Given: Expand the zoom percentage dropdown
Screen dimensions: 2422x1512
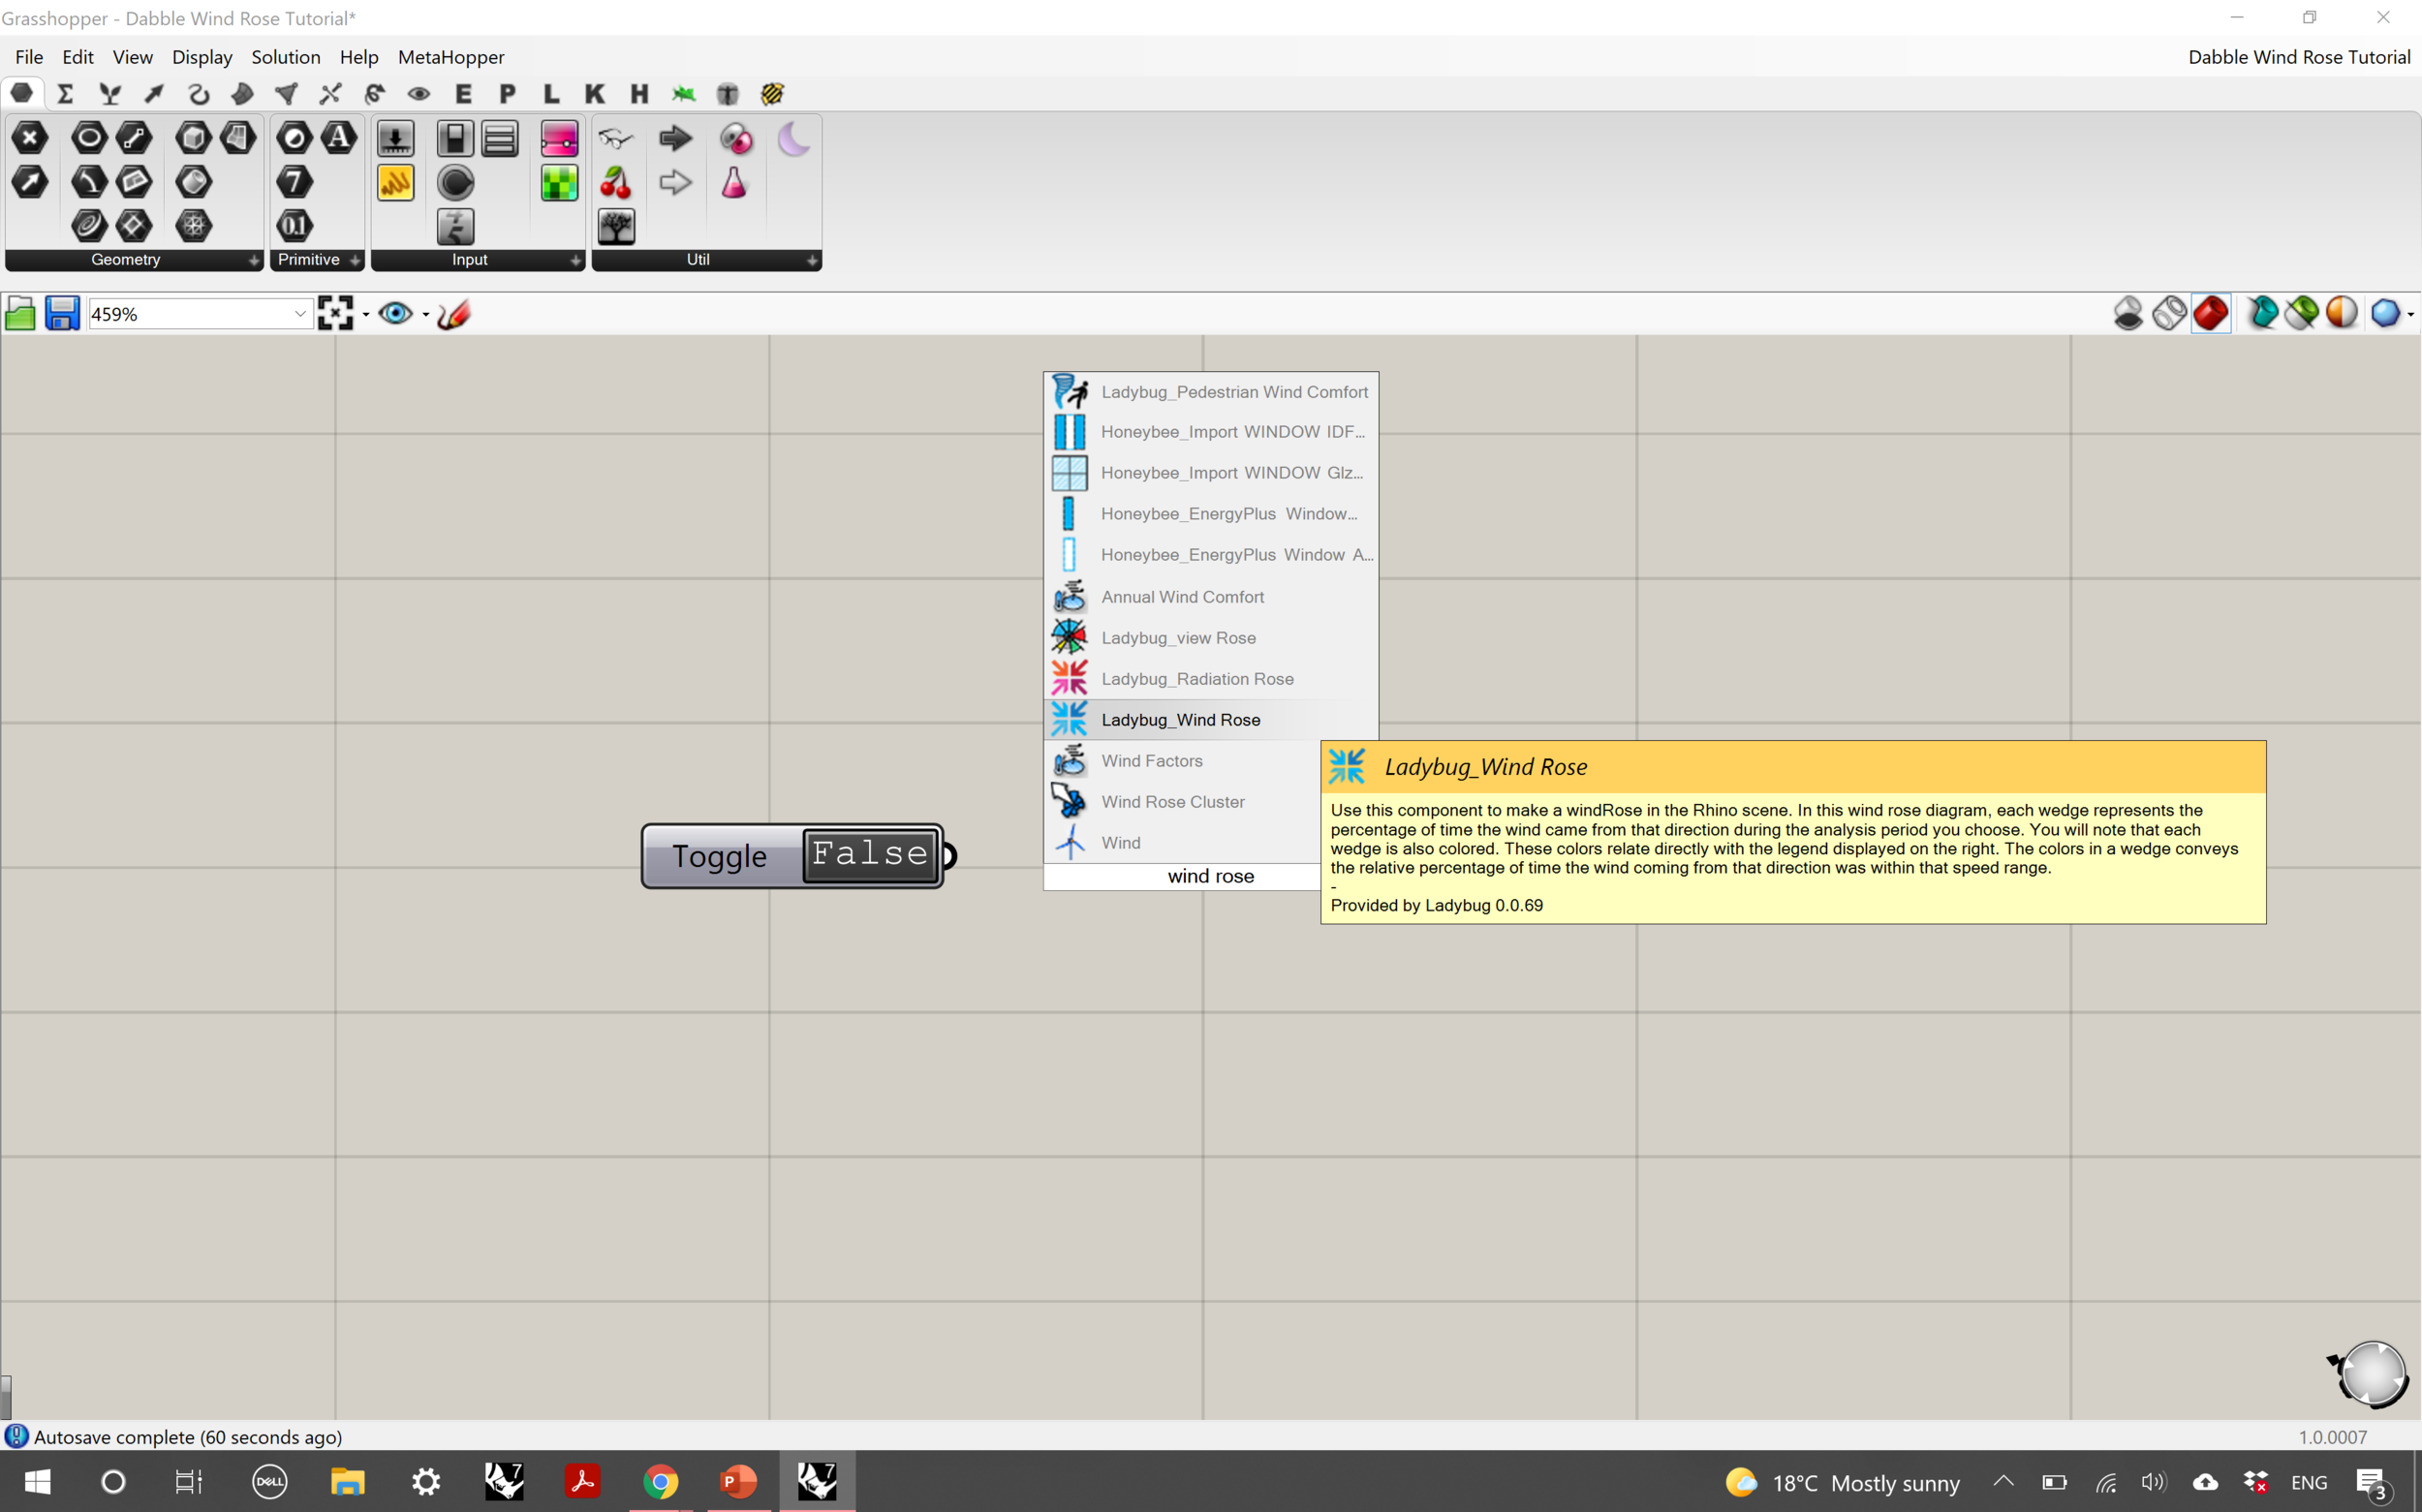Looking at the screenshot, I should pos(298,312).
